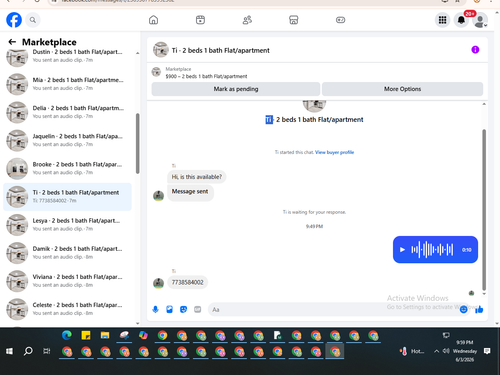Attach a photo with image icon
This screenshot has width=500, height=375.
pyautogui.click(x=169, y=310)
